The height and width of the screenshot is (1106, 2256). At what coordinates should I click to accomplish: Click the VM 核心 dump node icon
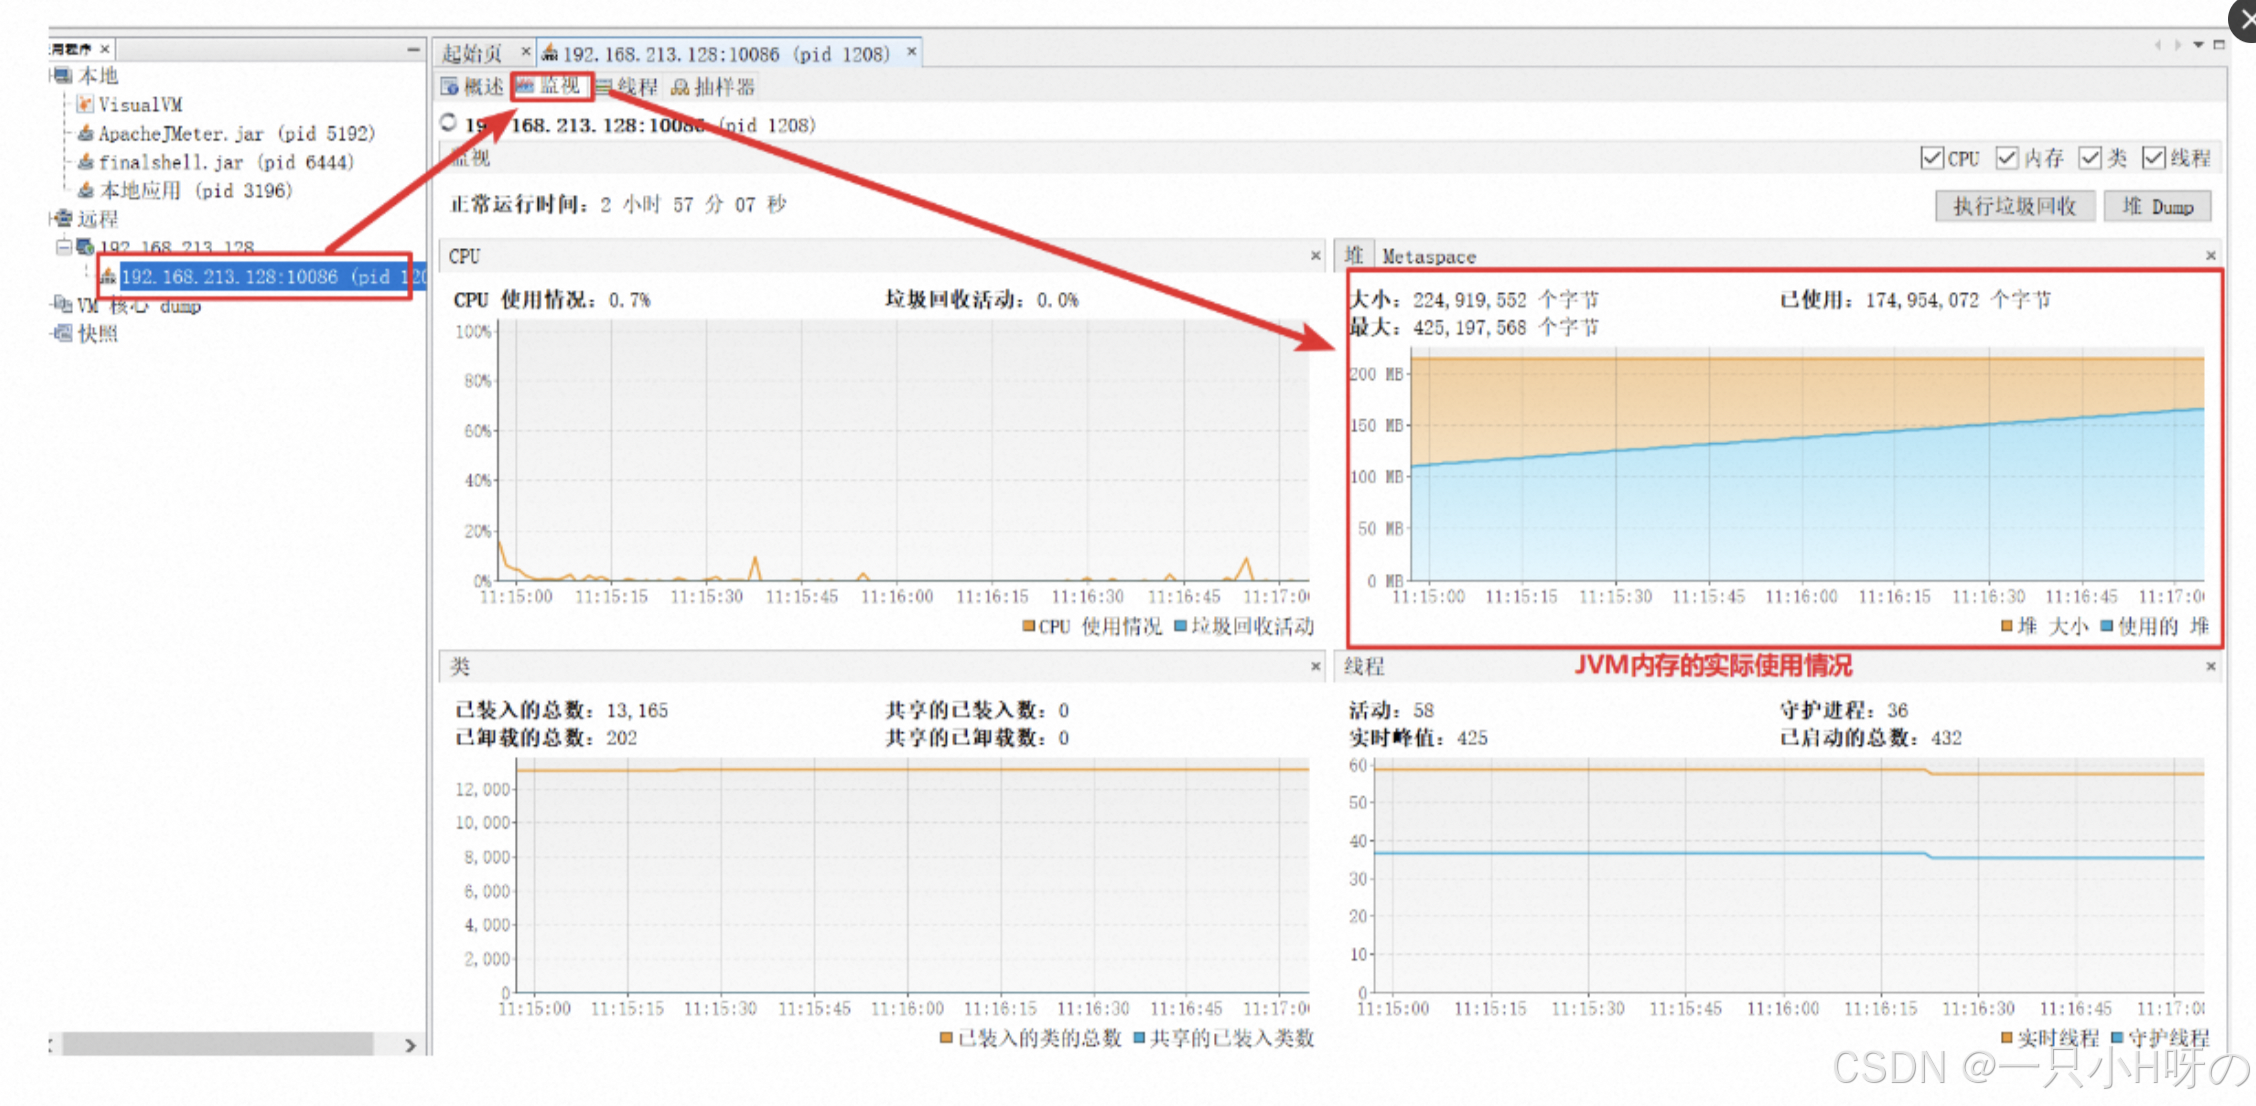click(x=63, y=304)
